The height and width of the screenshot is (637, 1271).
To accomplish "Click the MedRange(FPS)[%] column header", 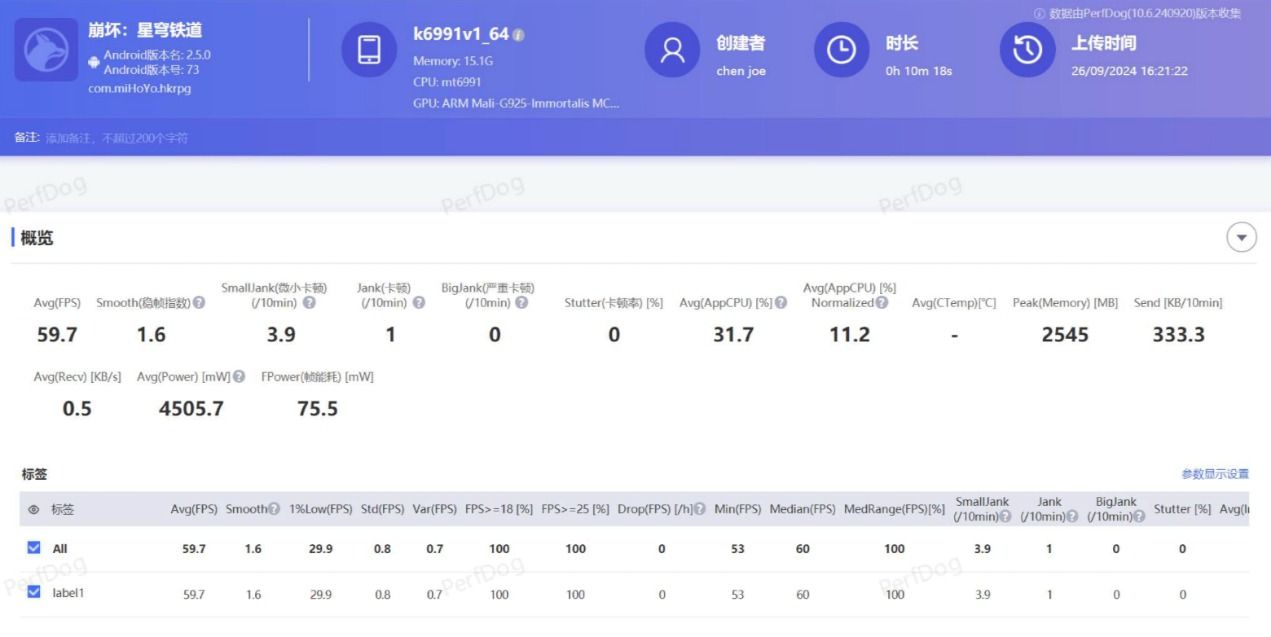I will (x=894, y=509).
